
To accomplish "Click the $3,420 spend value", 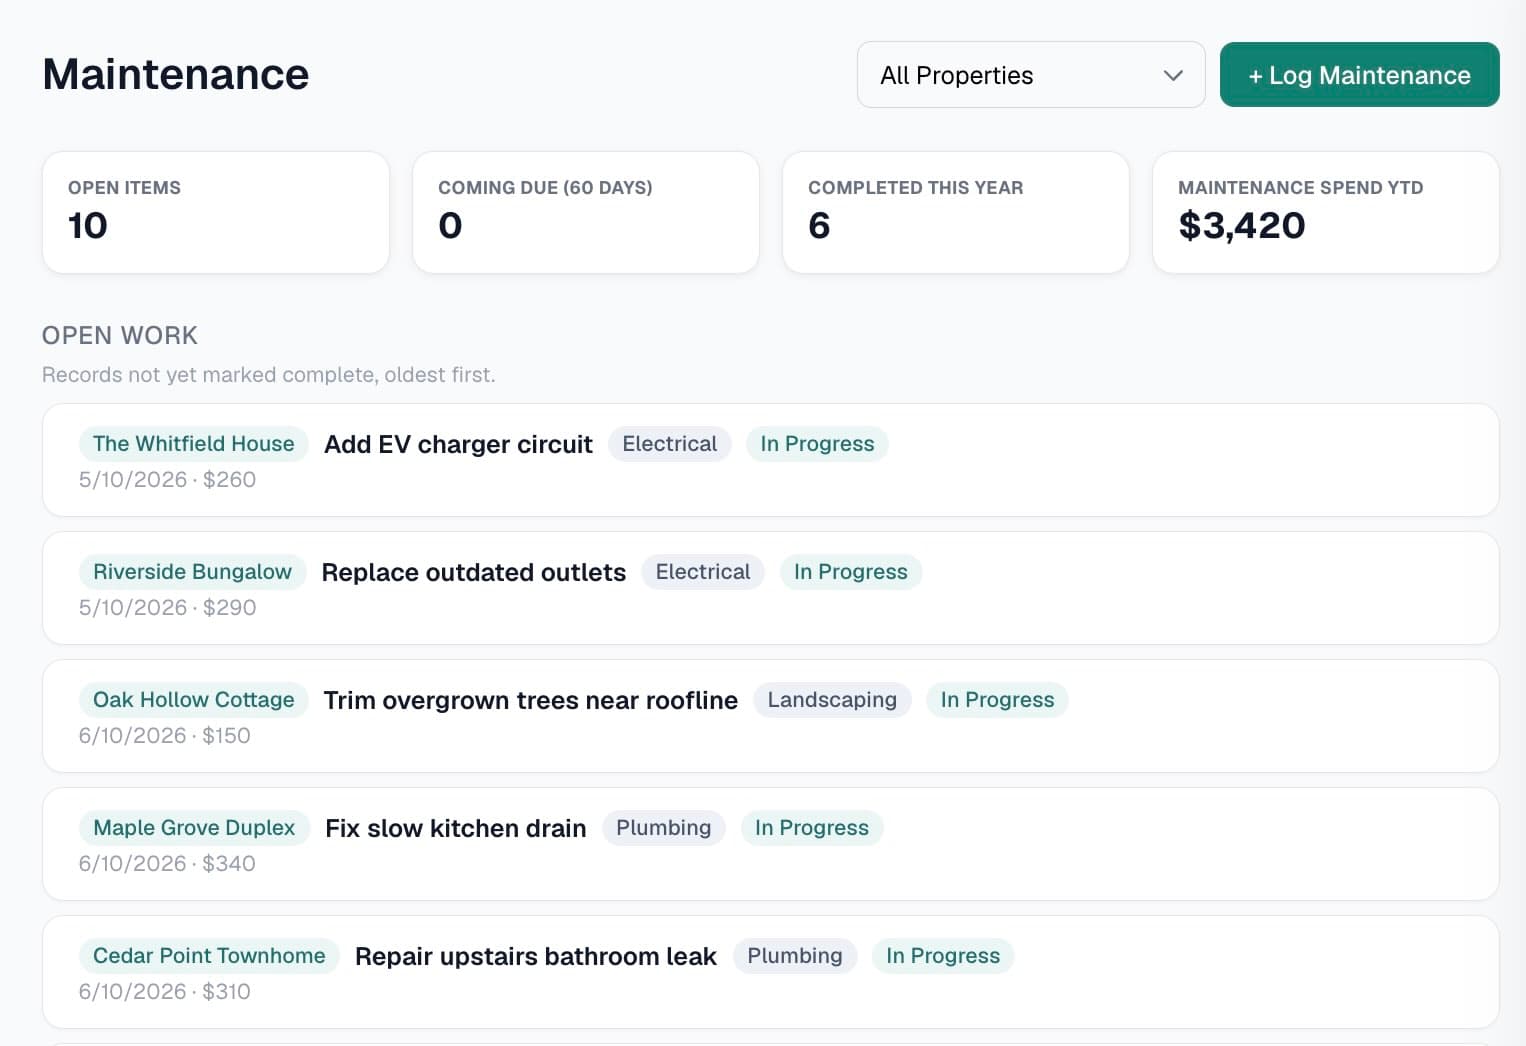I will click(x=1242, y=226).
